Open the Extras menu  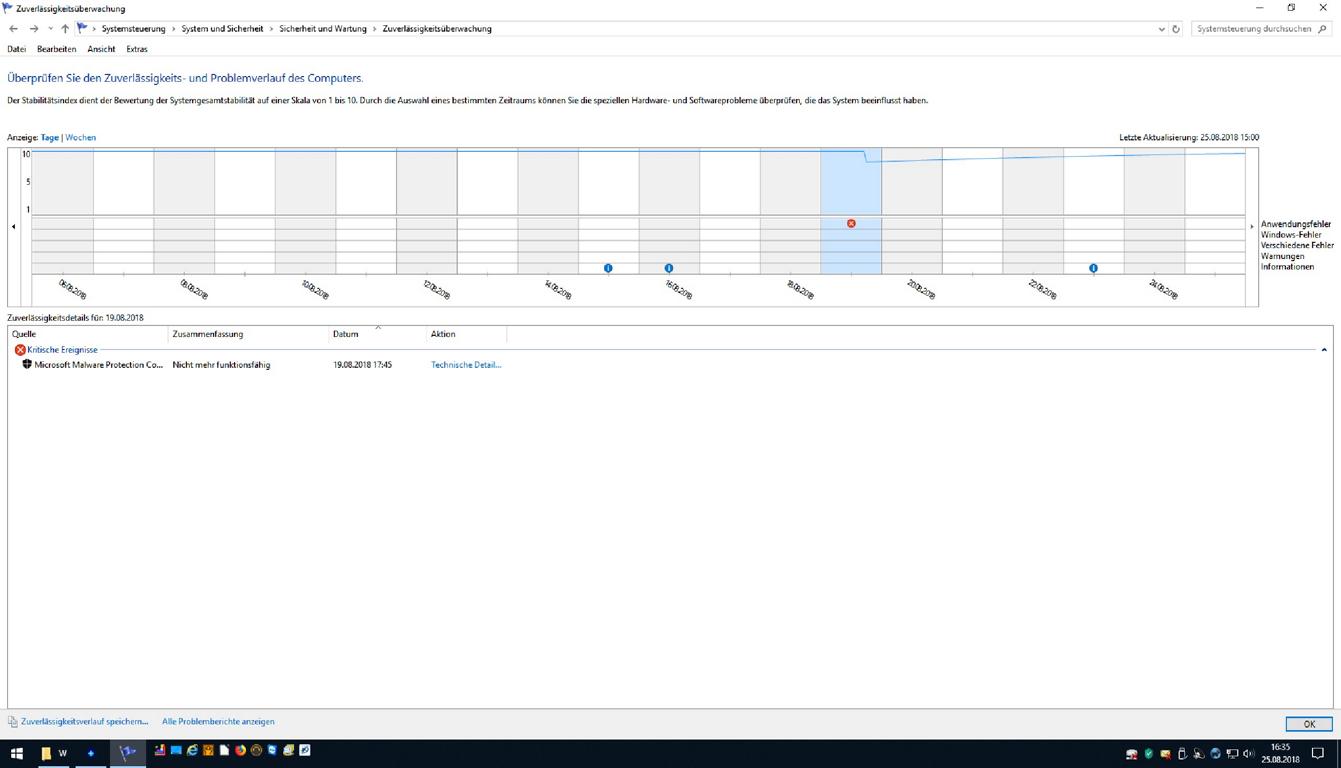click(136, 49)
